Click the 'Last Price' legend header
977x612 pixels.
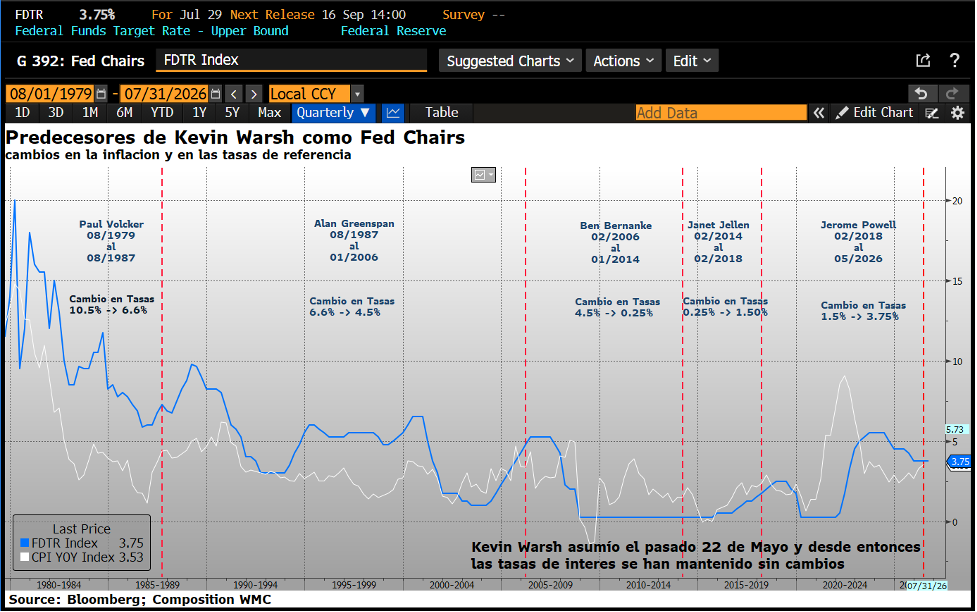click(82, 528)
